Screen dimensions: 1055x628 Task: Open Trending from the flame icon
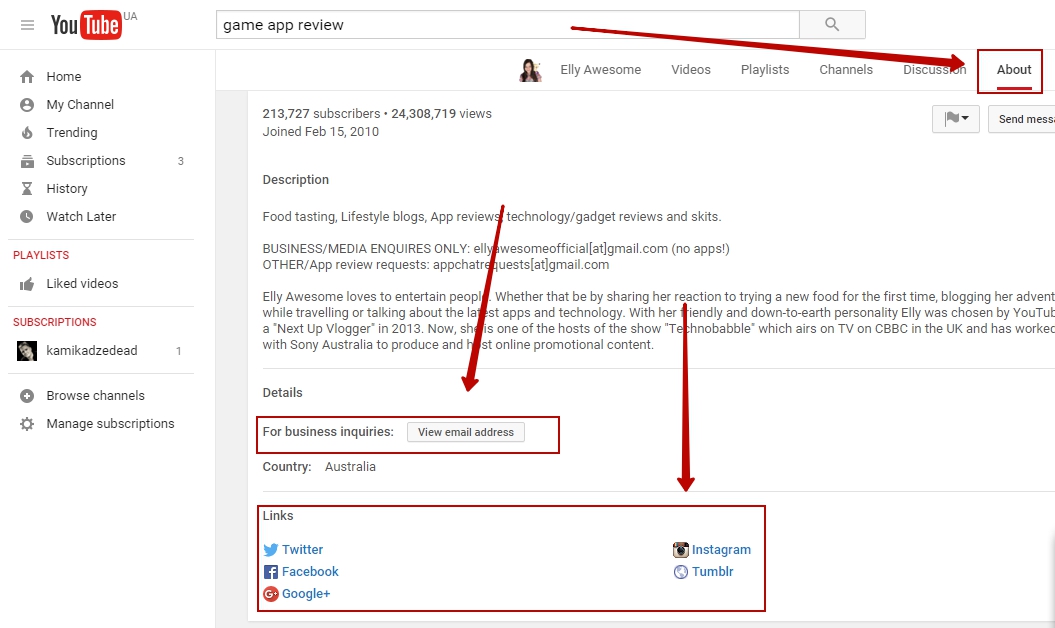27,133
